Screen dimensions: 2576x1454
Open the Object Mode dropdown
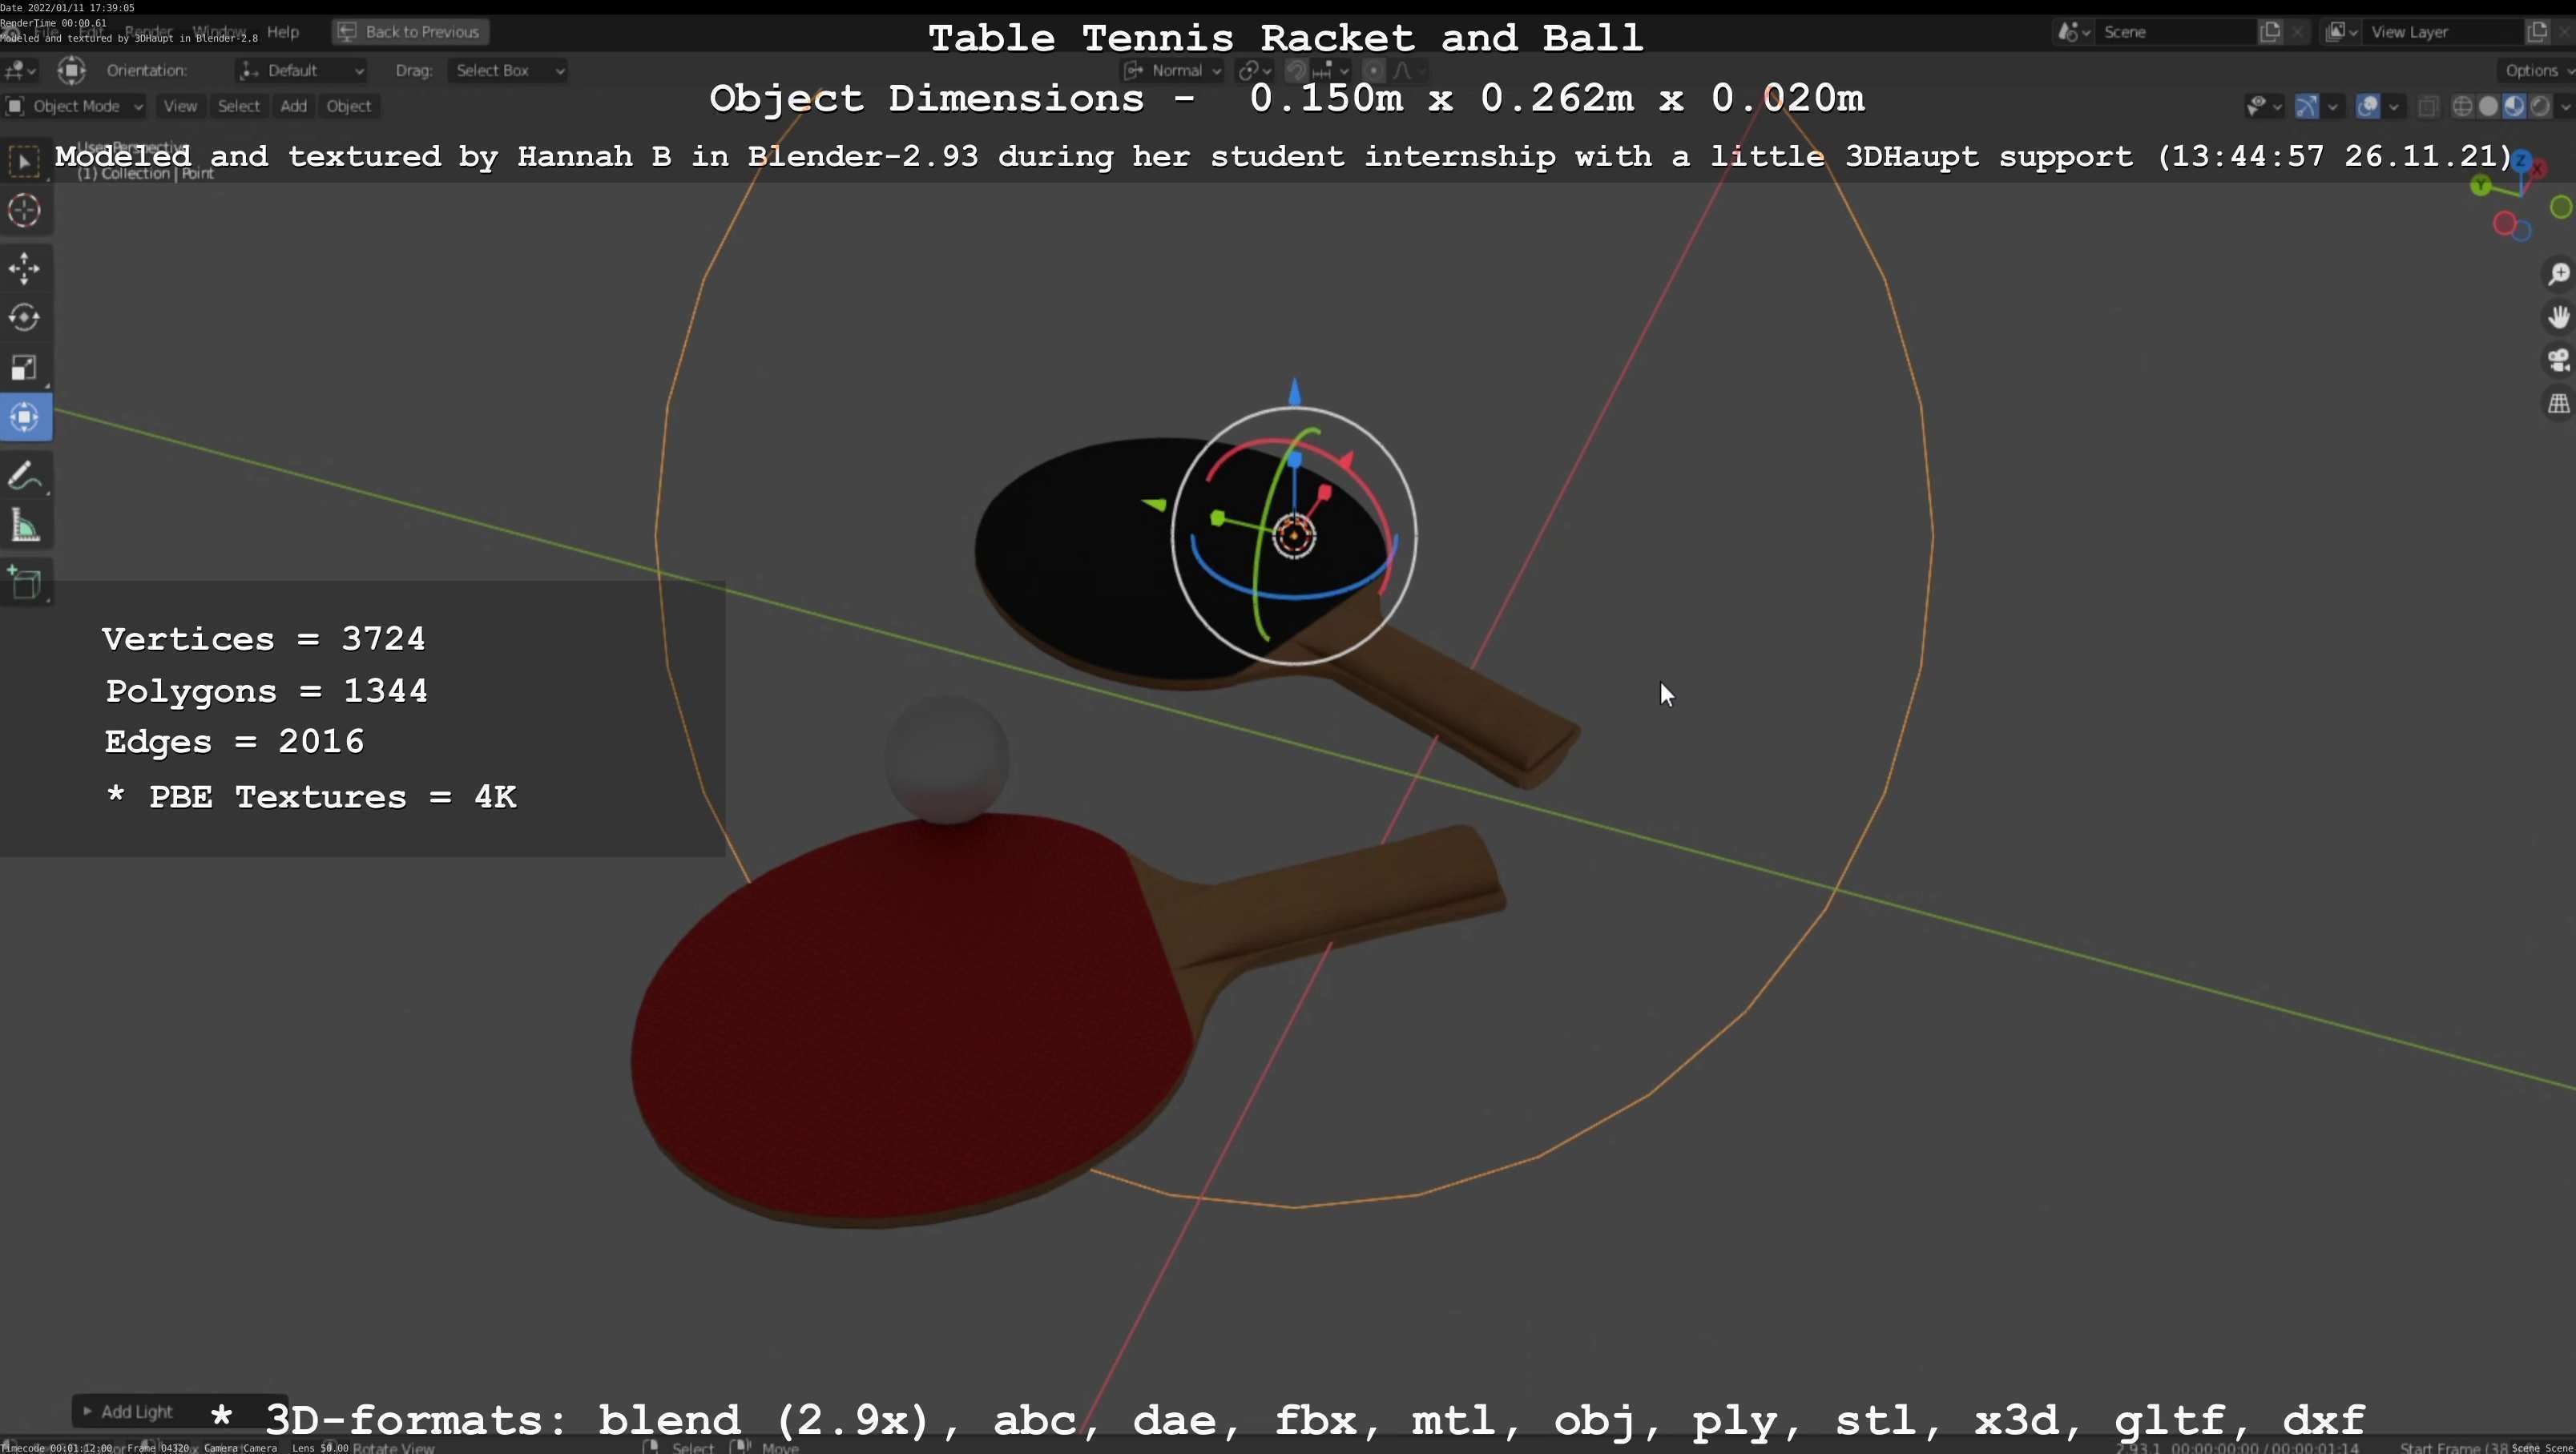point(74,106)
